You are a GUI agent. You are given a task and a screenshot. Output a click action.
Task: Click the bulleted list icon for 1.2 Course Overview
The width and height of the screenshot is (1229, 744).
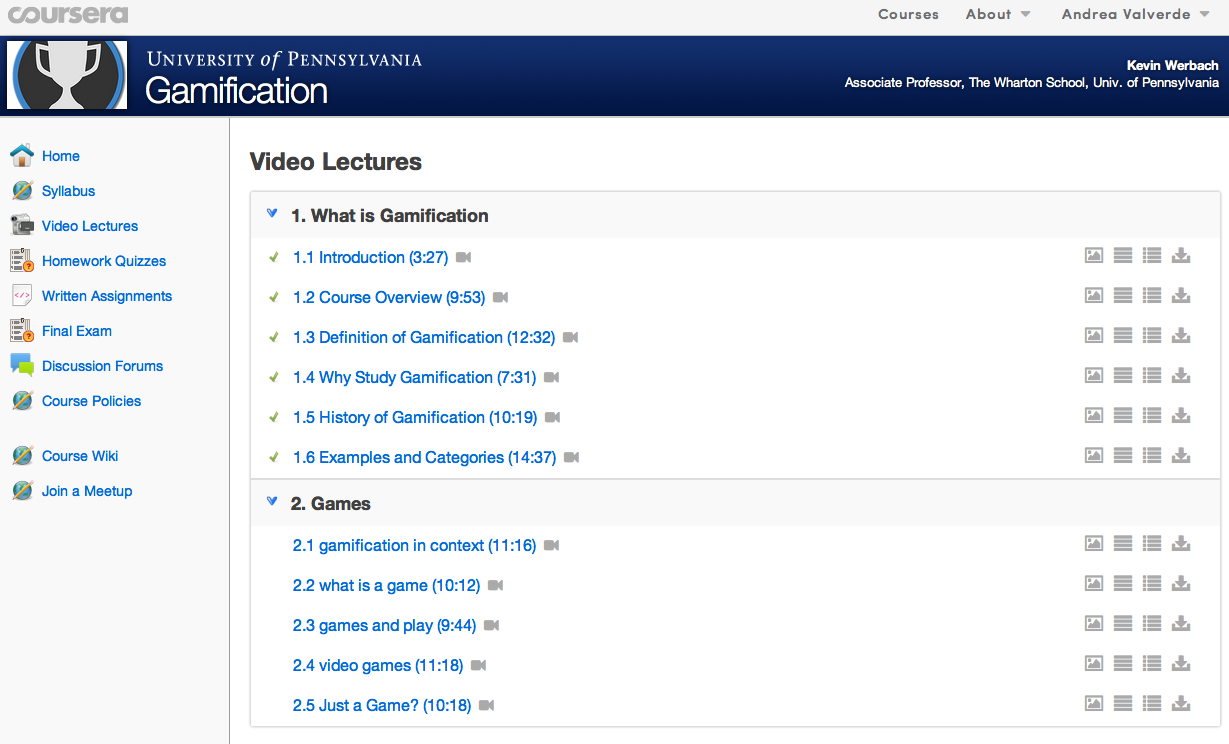[x=1152, y=296]
